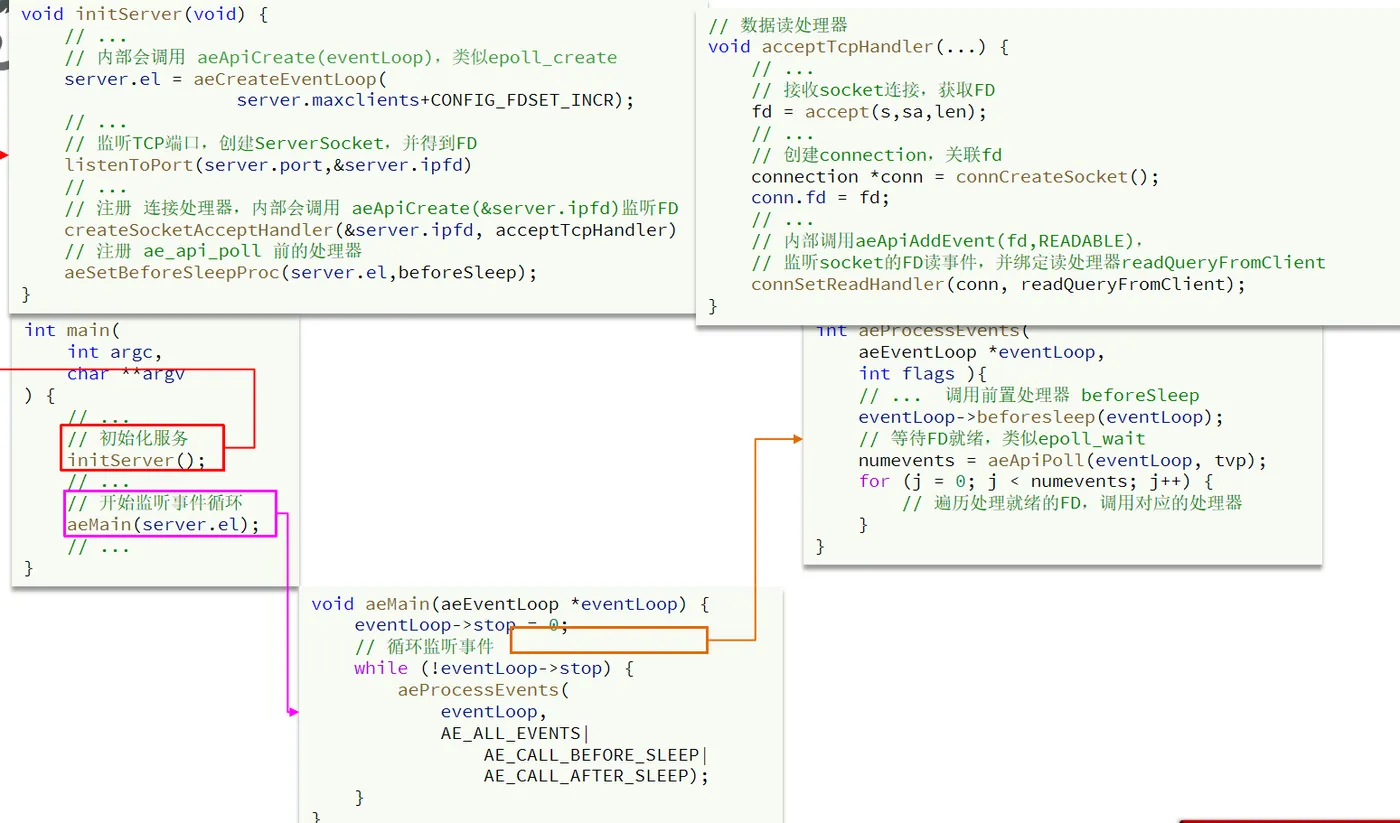Click the AE_CALL_BEFORE_SLEEP| flag line
Screen dimensions: 1400x823
click(x=596, y=755)
